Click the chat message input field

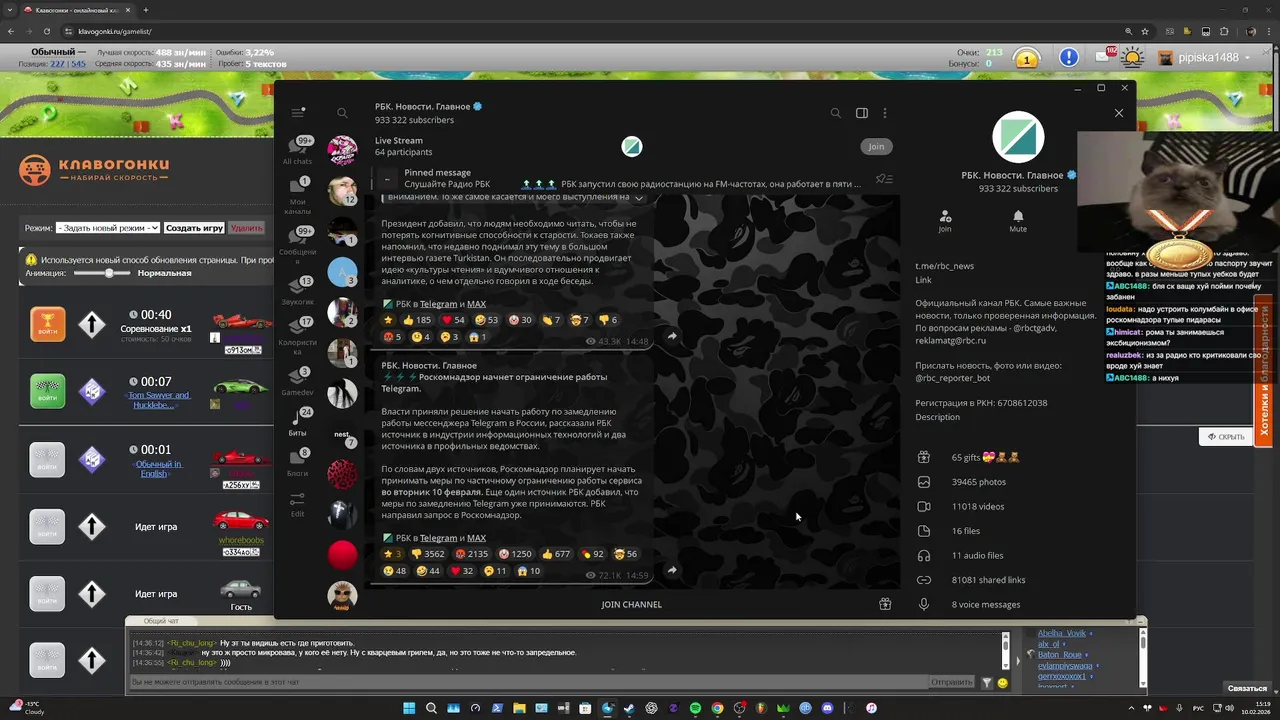click(x=528, y=682)
